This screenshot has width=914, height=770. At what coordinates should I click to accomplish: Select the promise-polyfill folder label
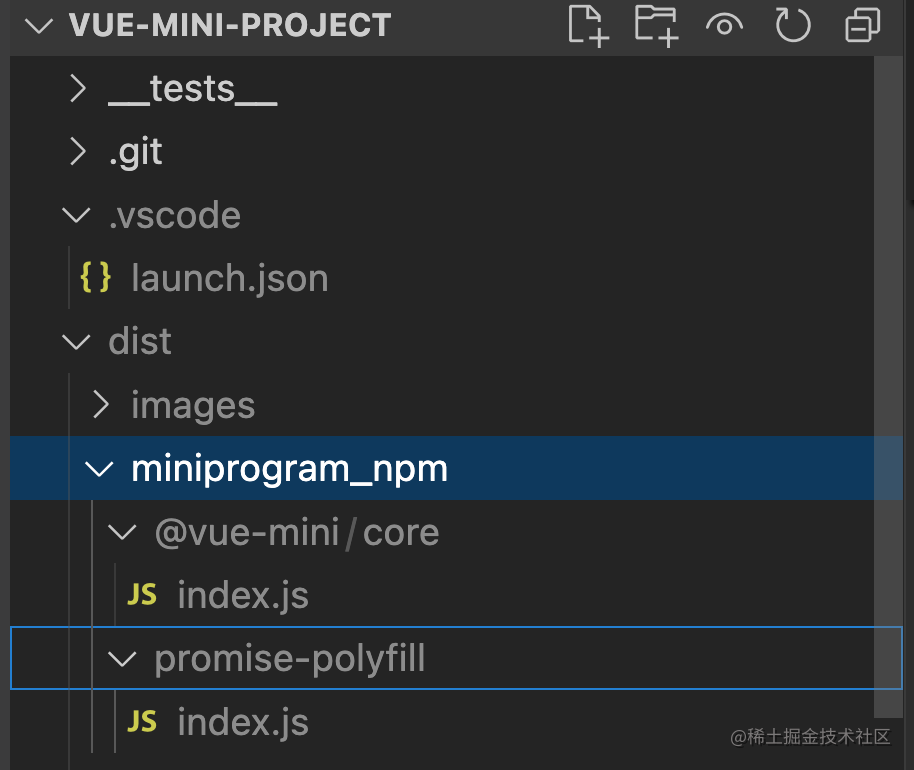point(290,659)
